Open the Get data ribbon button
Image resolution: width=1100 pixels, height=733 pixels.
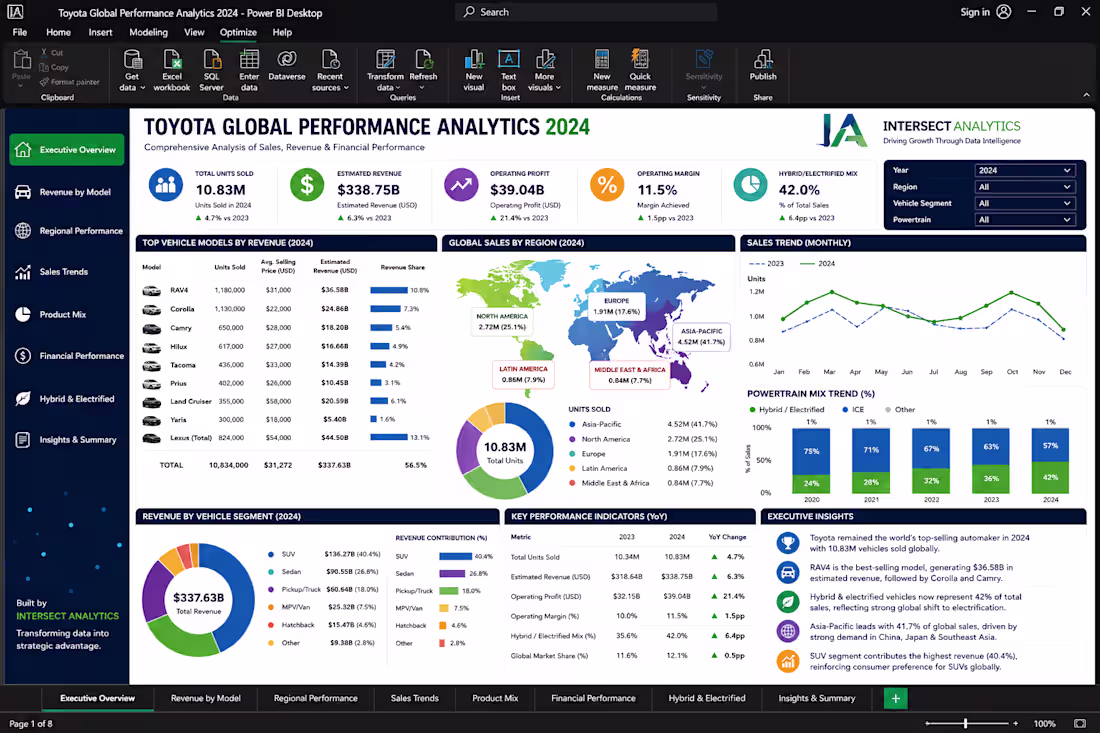pos(132,70)
